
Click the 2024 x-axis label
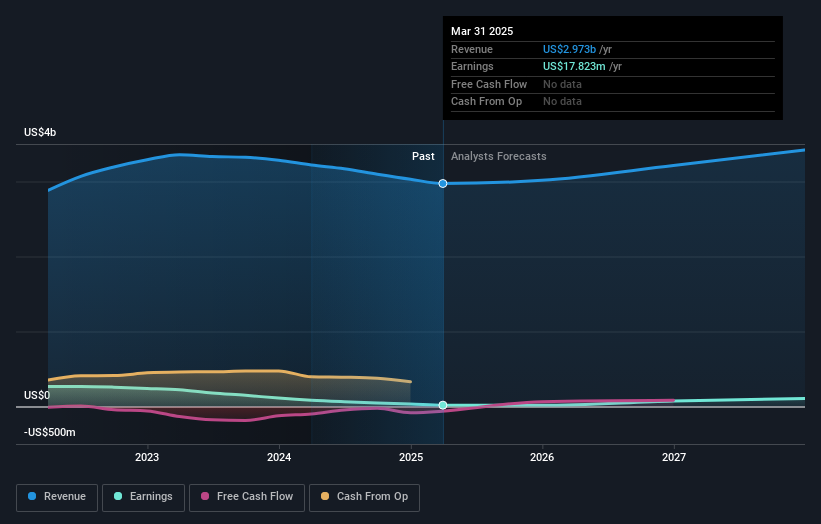[279, 457]
